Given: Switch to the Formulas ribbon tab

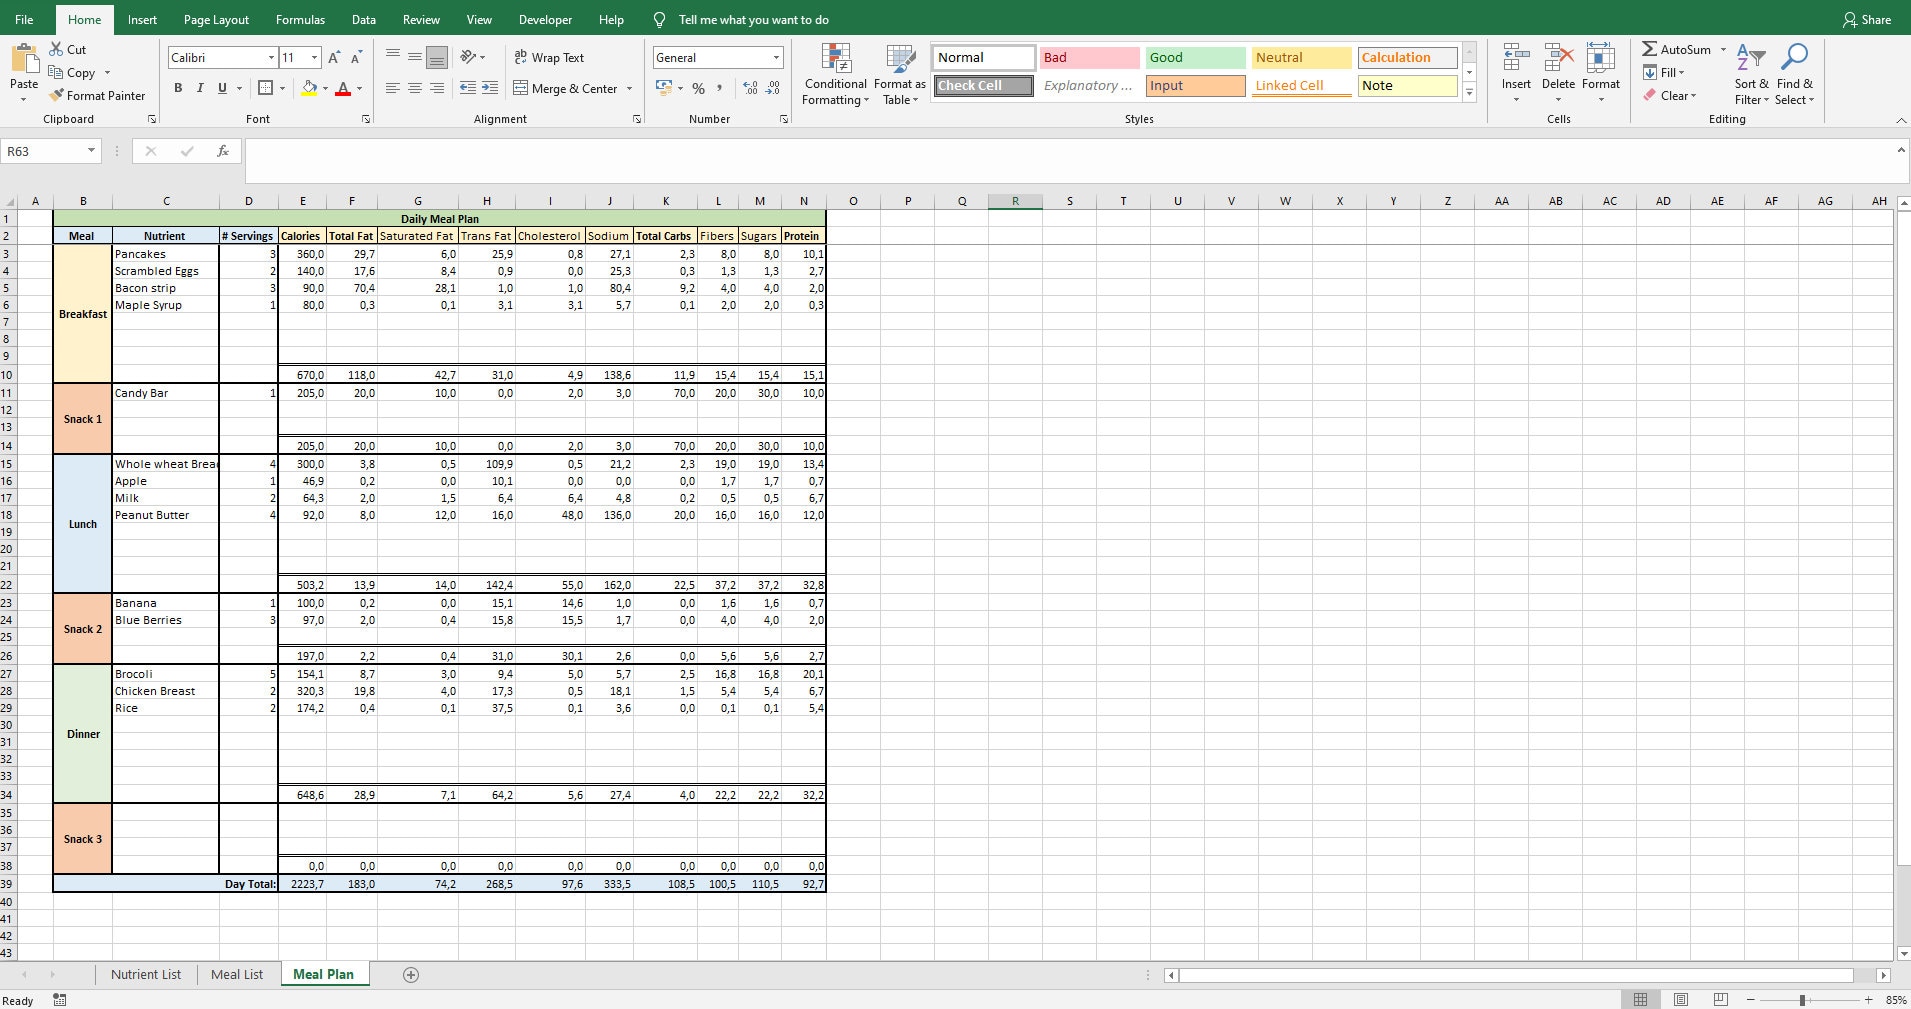Looking at the screenshot, I should (299, 19).
